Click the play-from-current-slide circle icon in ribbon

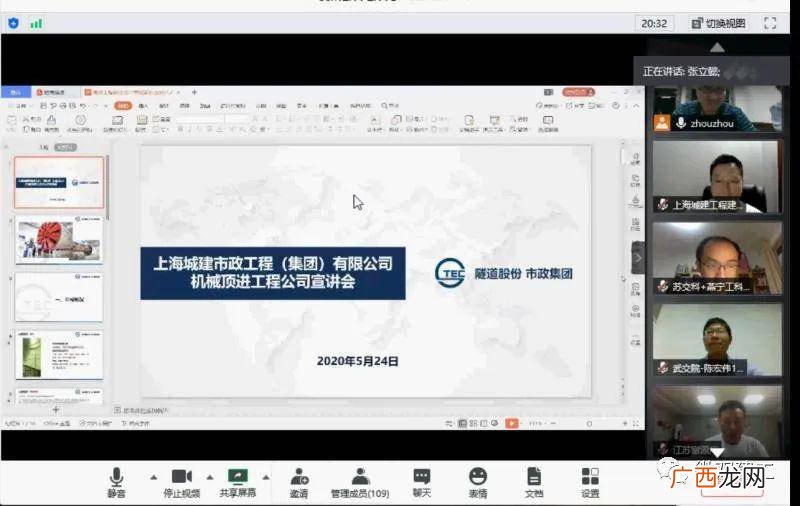[x=80, y=120]
